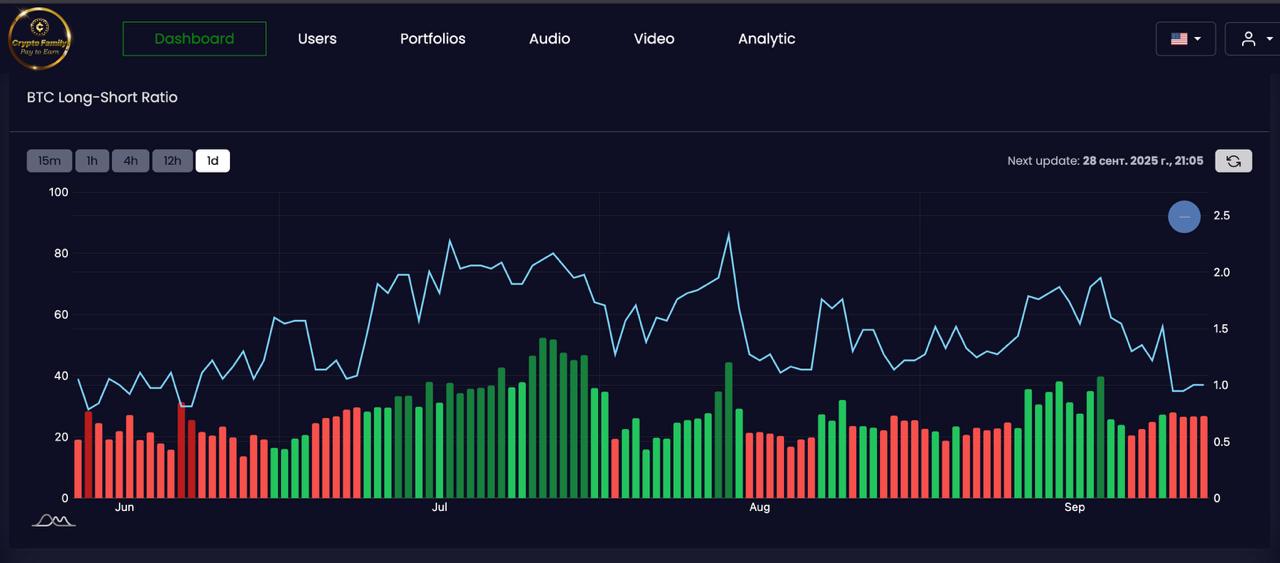Open the Portfolios section
This screenshot has height=563, width=1280.
[x=433, y=39]
